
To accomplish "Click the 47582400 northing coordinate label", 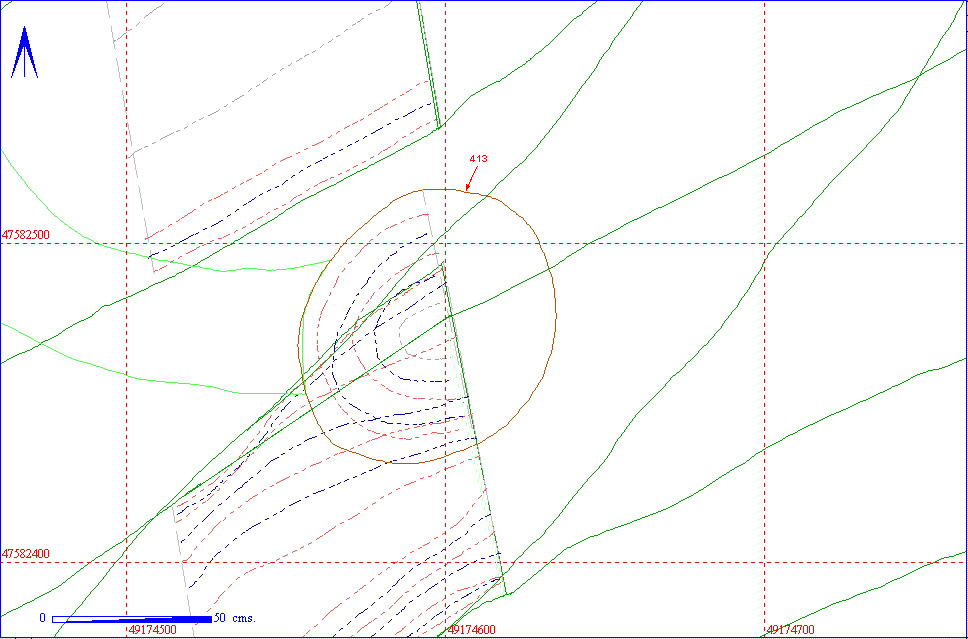I will pyautogui.click(x=26, y=554).
